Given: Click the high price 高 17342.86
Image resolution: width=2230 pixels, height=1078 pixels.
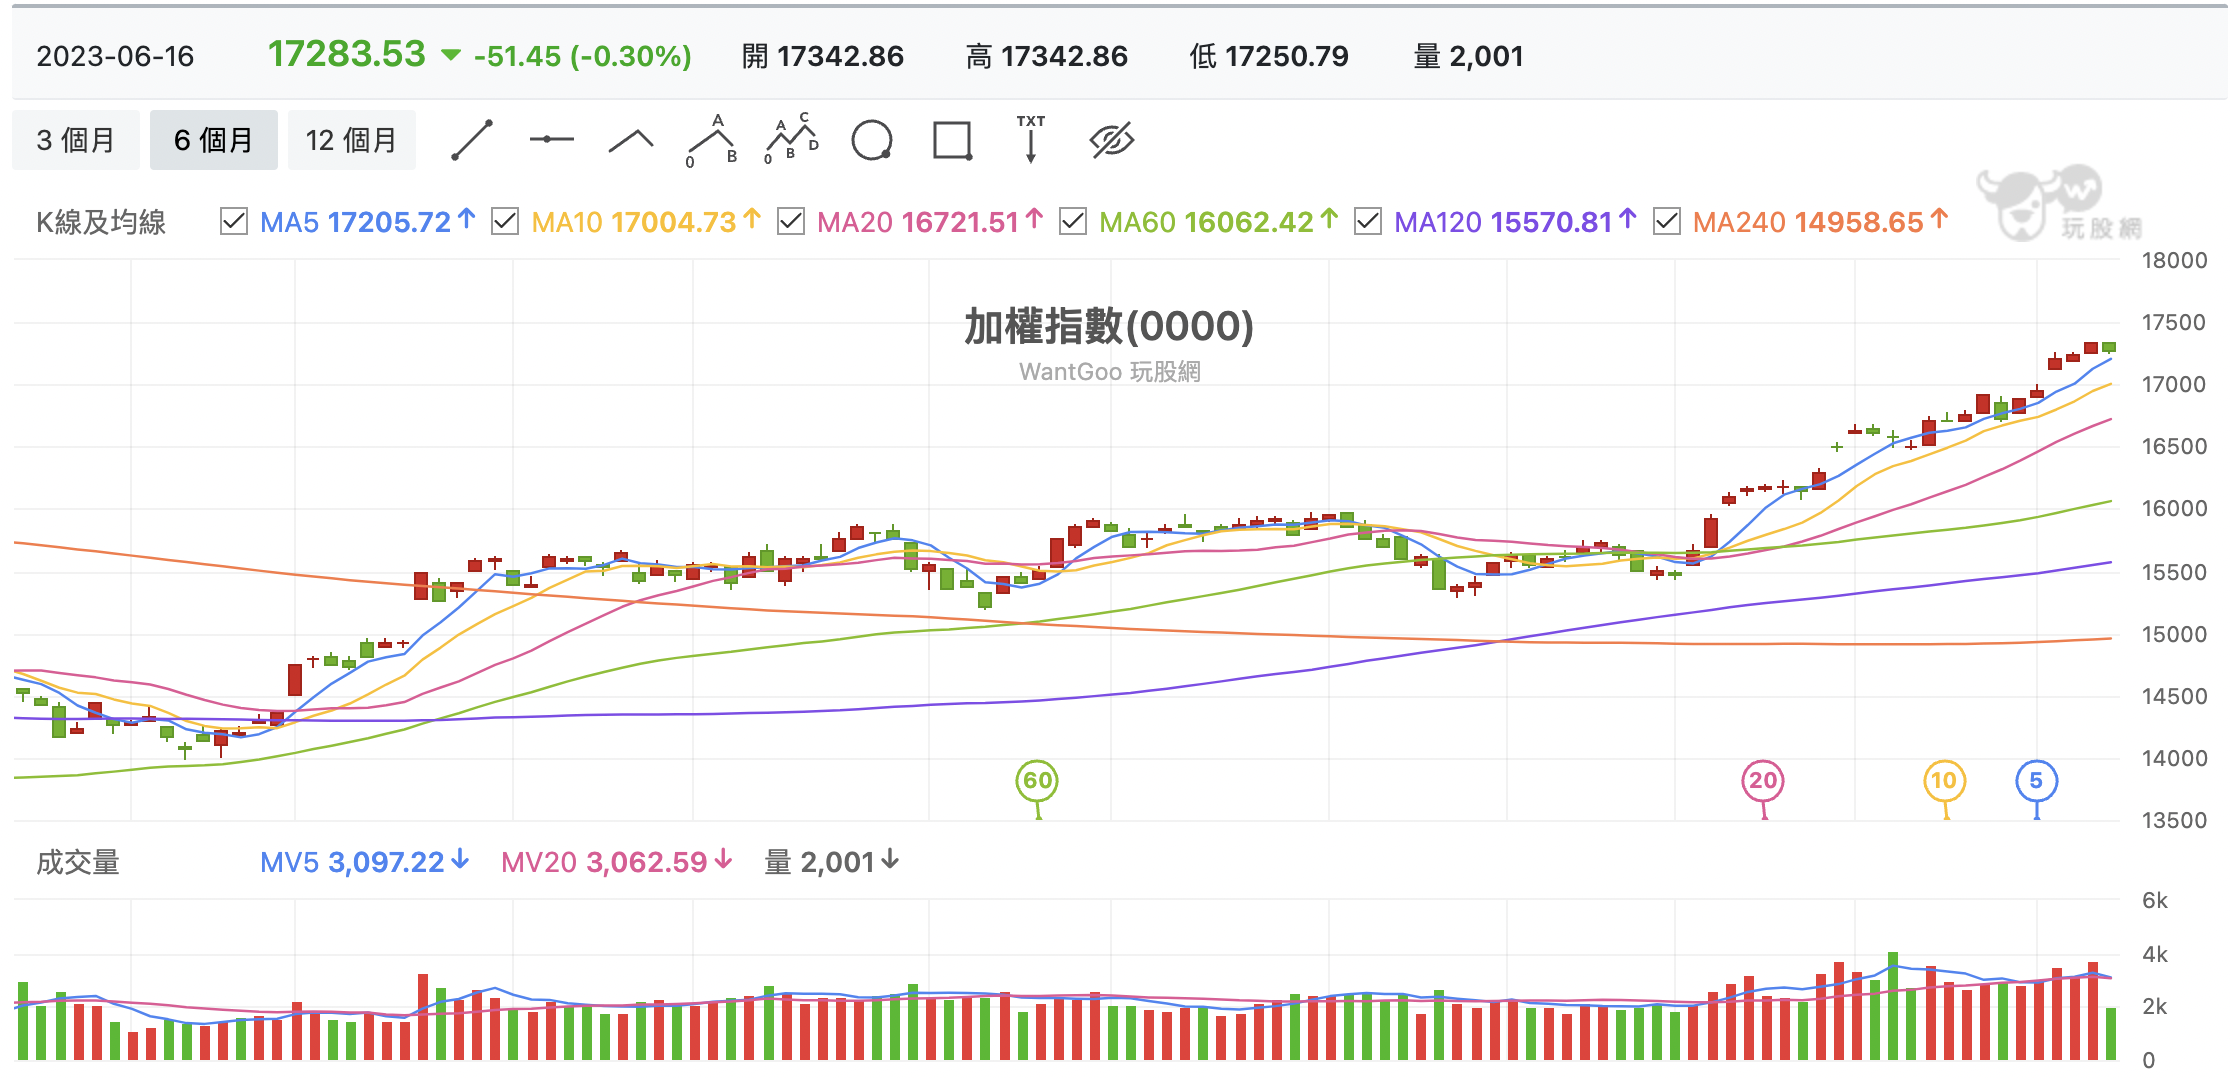Looking at the screenshot, I should [x=1046, y=56].
